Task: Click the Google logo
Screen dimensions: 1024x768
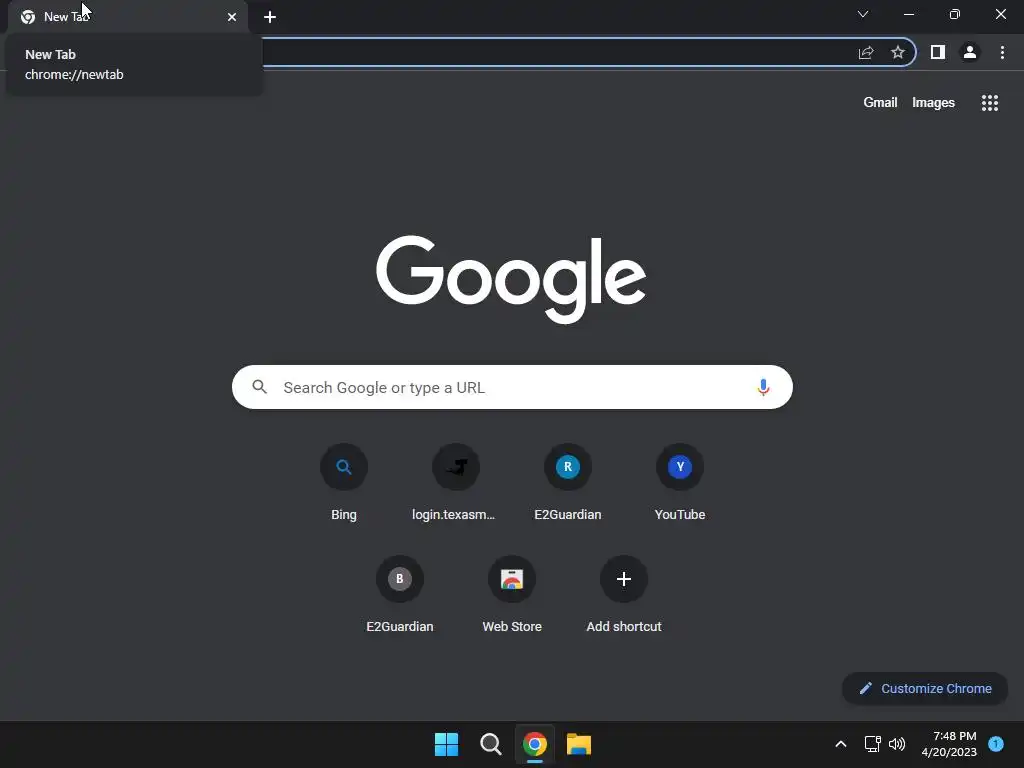Action: click(x=511, y=279)
